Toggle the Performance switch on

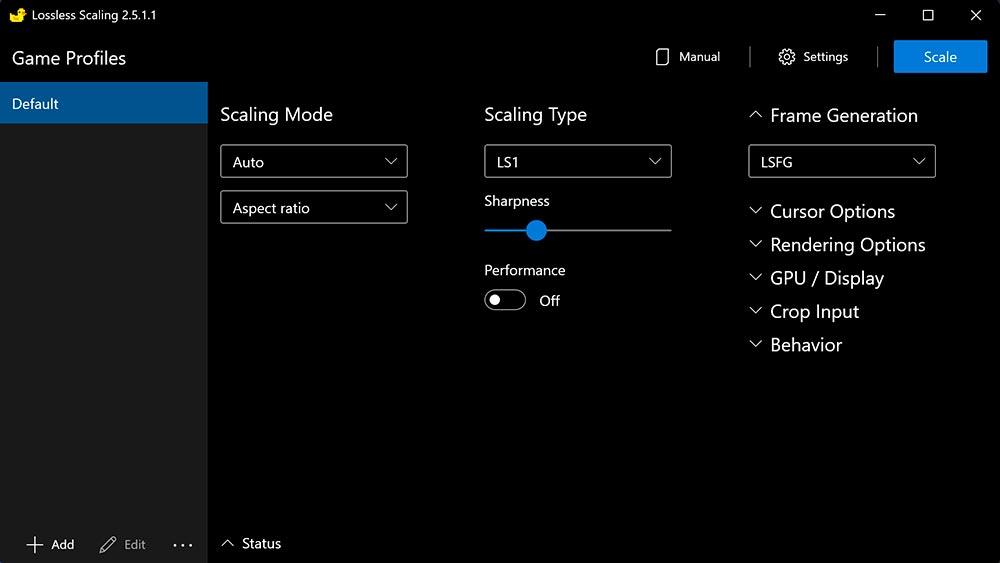pyautogui.click(x=505, y=300)
